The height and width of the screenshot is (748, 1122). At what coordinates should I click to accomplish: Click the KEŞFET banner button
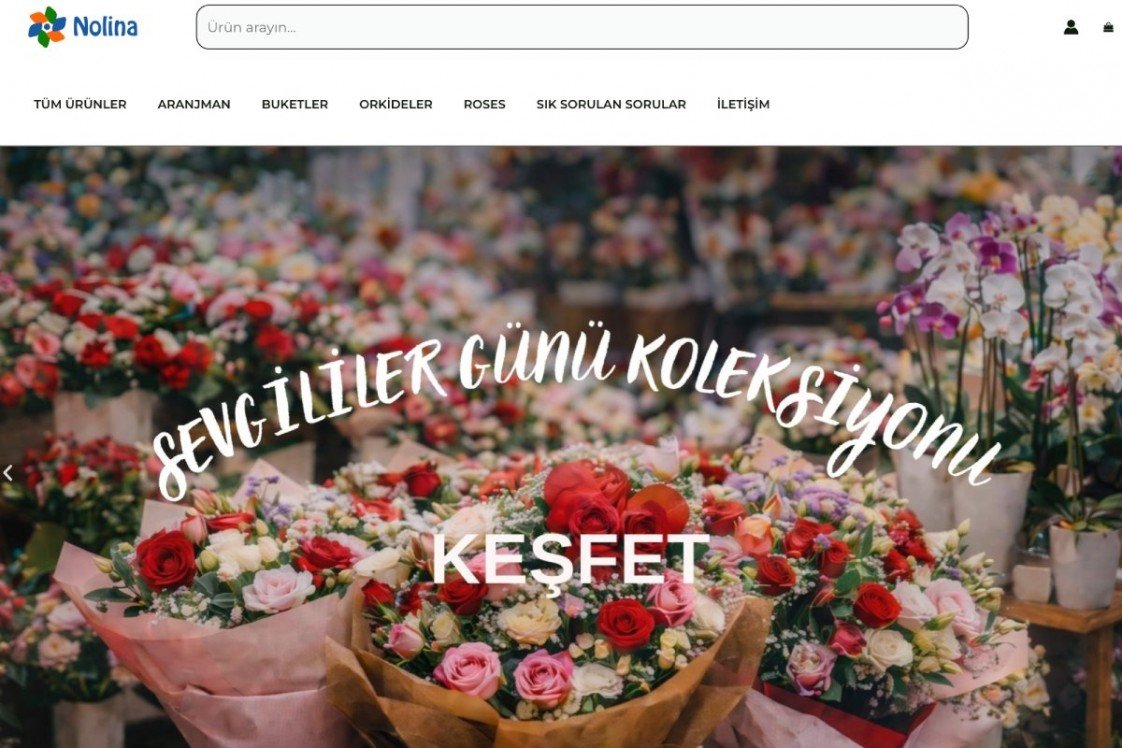[x=570, y=560]
